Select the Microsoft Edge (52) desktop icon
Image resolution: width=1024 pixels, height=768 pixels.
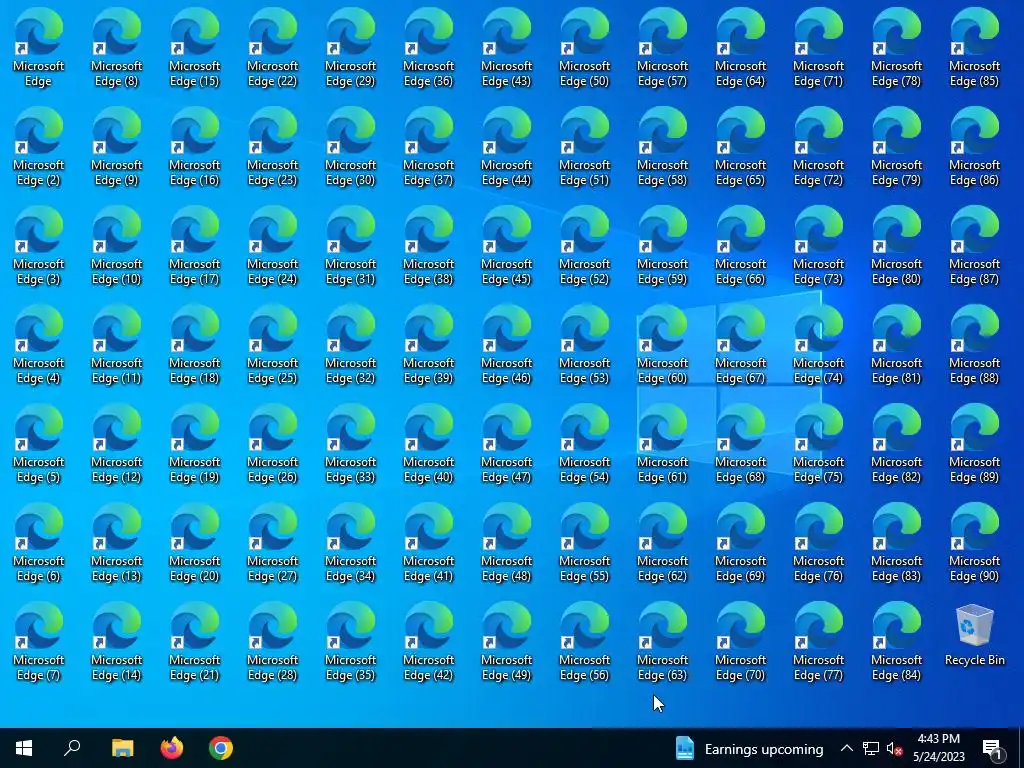[584, 246]
